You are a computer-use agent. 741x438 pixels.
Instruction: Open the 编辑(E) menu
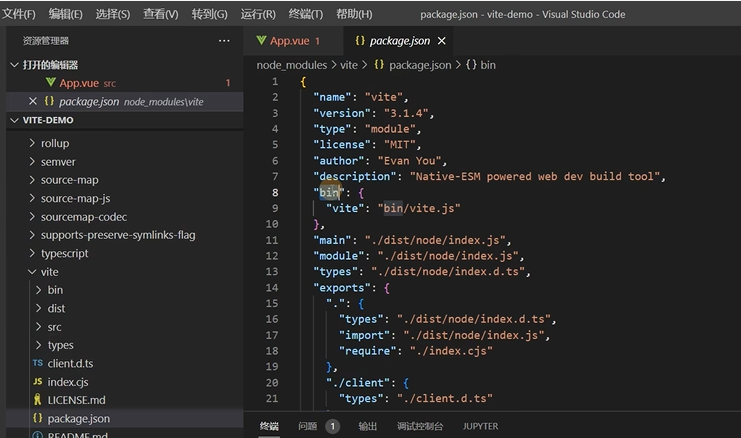coord(66,14)
